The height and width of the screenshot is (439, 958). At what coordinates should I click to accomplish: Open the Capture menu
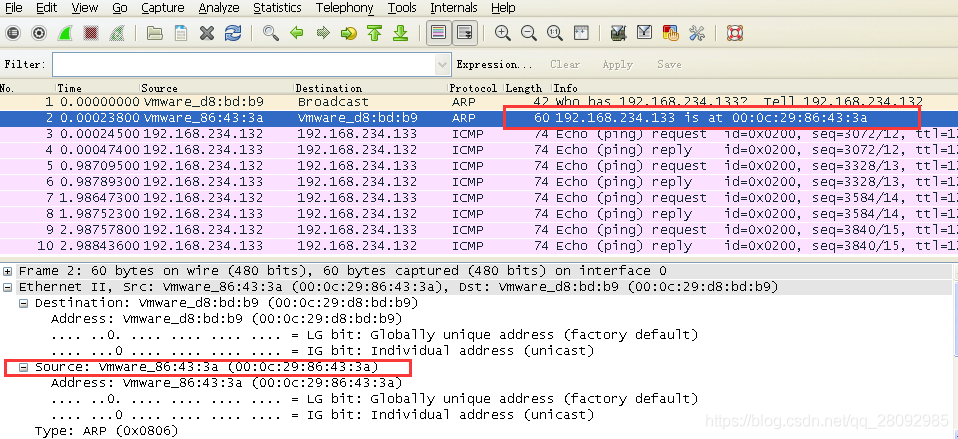pyautogui.click(x=163, y=8)
